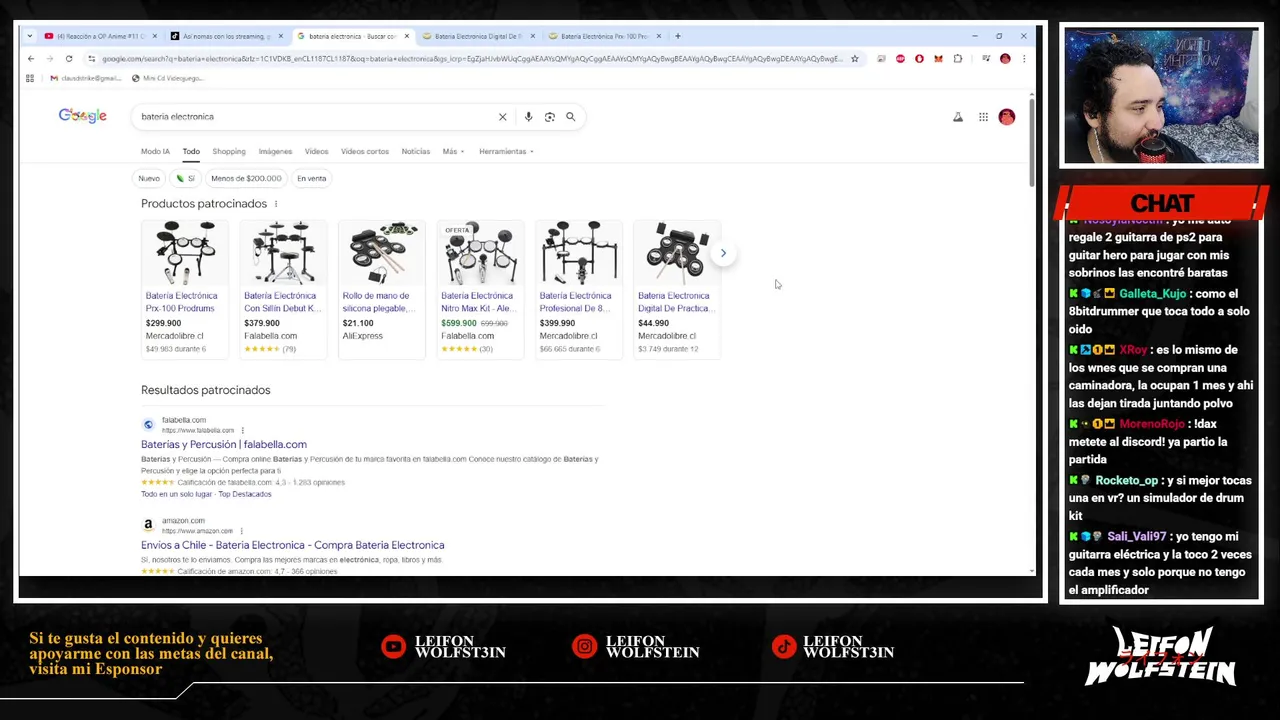Select the Noticias search tab
Screen dimensions: 1280x720
415,151
